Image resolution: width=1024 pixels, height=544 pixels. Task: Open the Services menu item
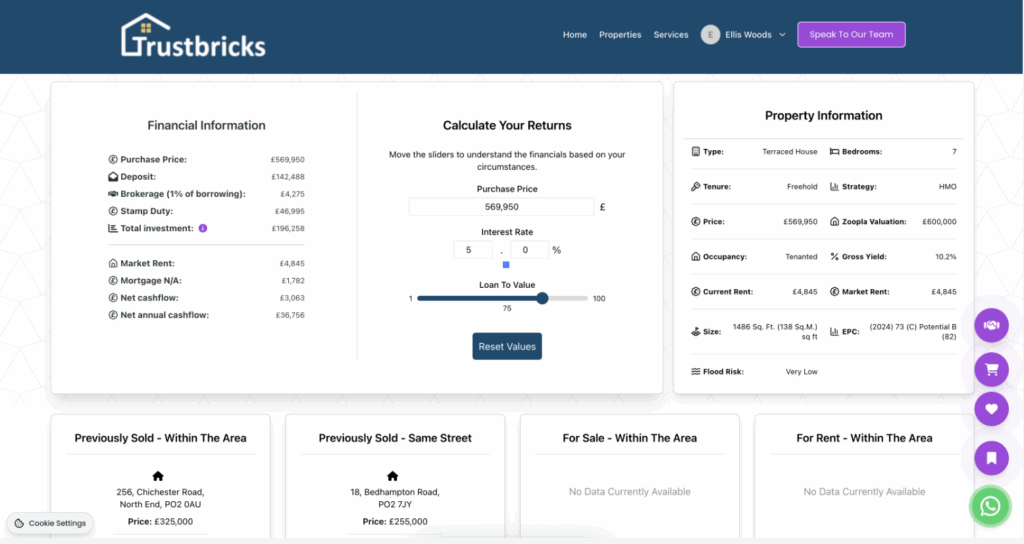[671, 34]
